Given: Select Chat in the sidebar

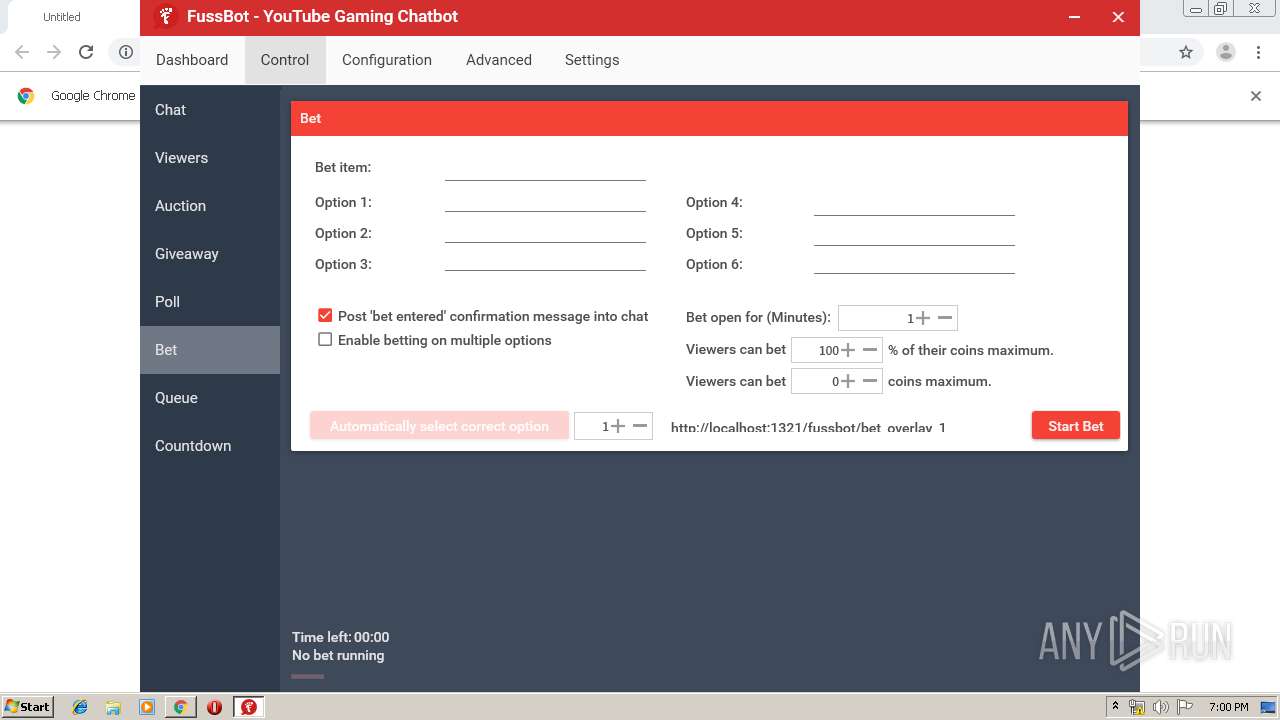Looking at the screenshot, I should pos(210,110).
